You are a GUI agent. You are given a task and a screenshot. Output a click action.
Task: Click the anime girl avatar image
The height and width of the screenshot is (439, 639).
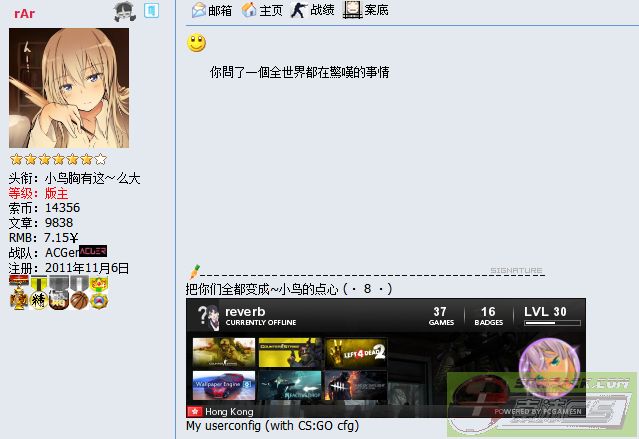[69, 88]
